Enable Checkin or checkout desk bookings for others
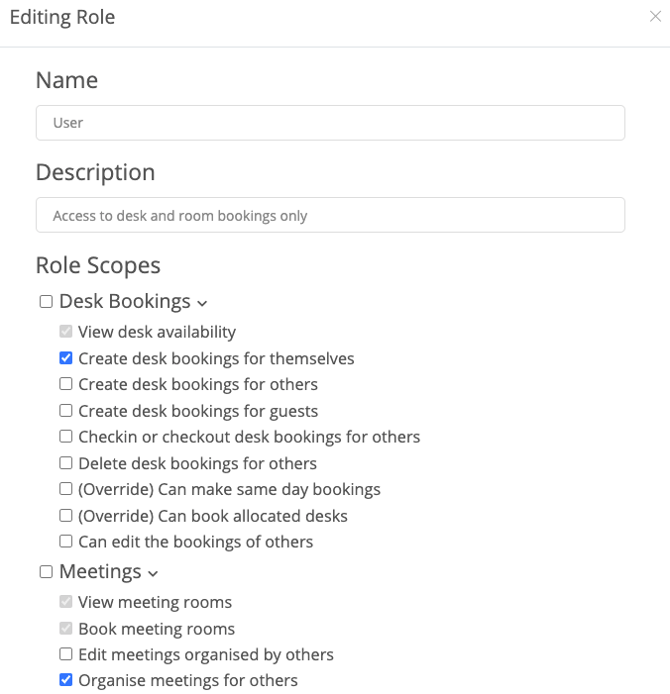The image size is (670, 694). pyautogui.click(x=66, y=437)
